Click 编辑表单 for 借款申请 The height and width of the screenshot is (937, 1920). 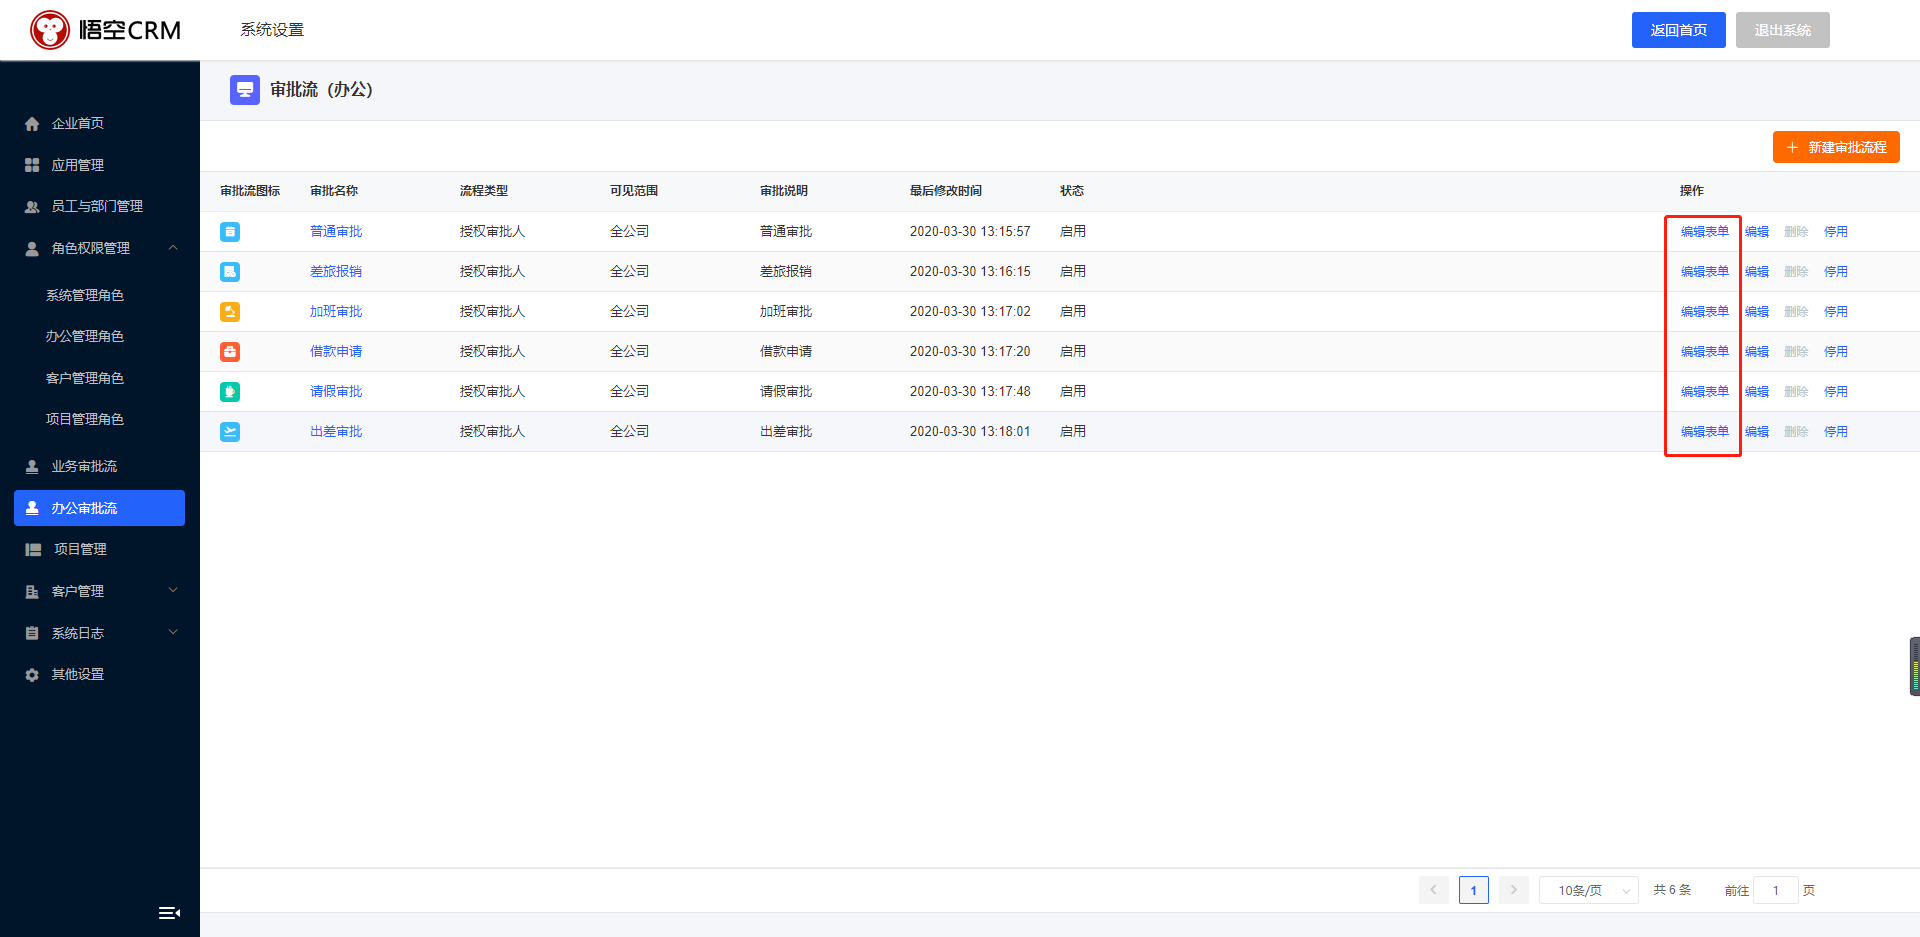point(1705,352)
